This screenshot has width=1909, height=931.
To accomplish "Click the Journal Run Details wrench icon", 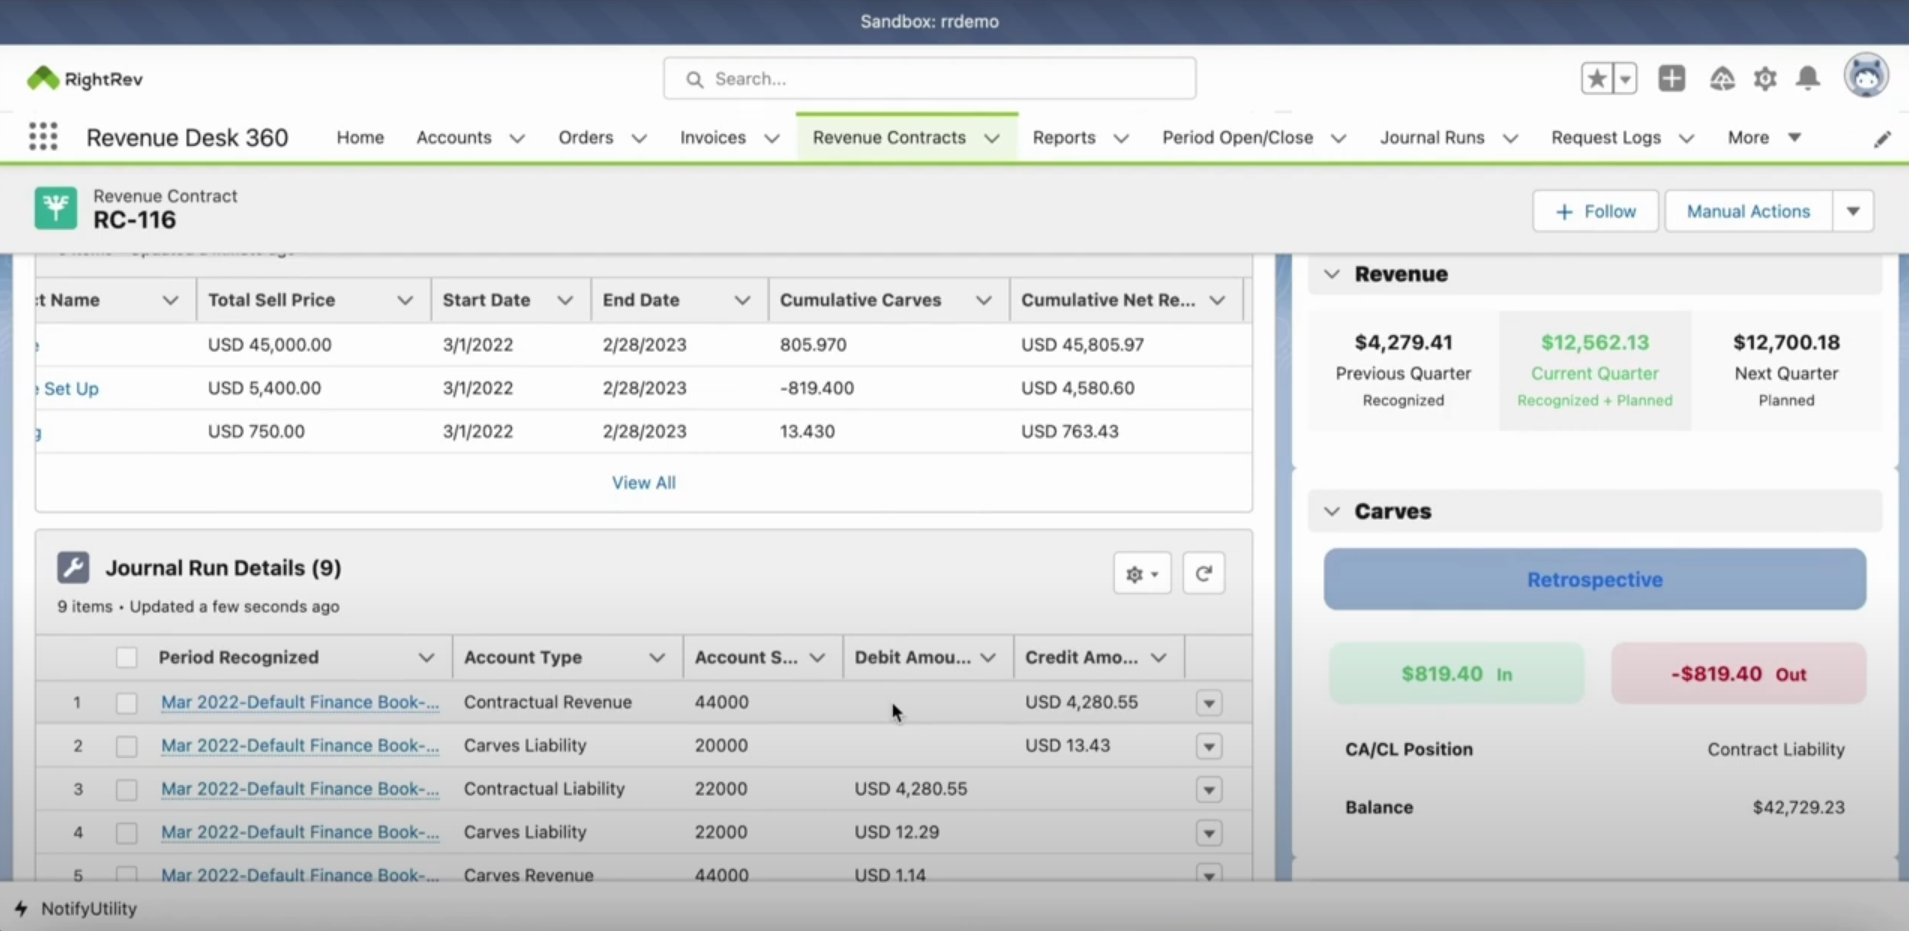I will 73,567.
